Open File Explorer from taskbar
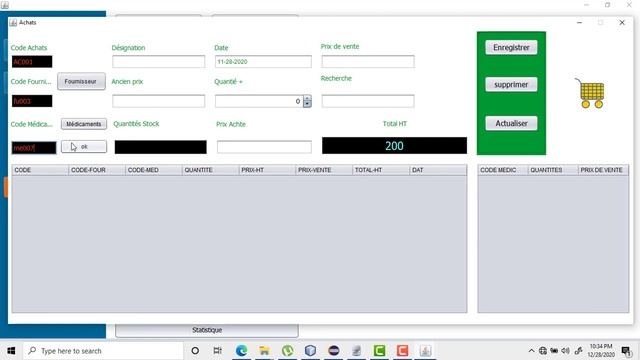The image size is (640, 360). tap(264, 351)
